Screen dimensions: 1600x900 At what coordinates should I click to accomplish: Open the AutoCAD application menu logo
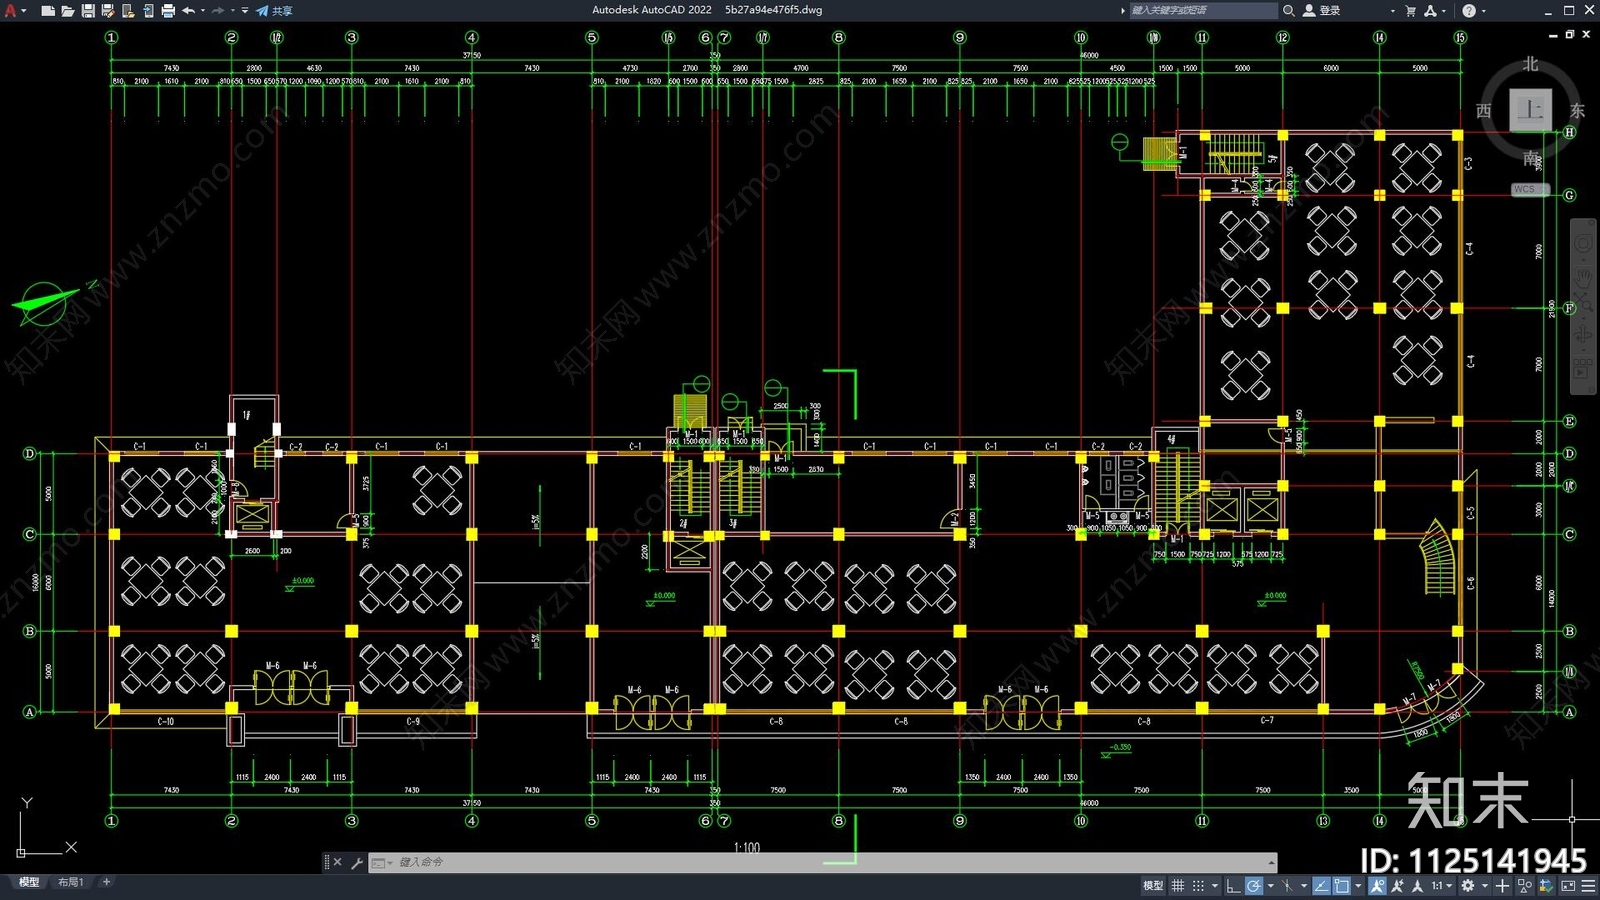point(11,11)
